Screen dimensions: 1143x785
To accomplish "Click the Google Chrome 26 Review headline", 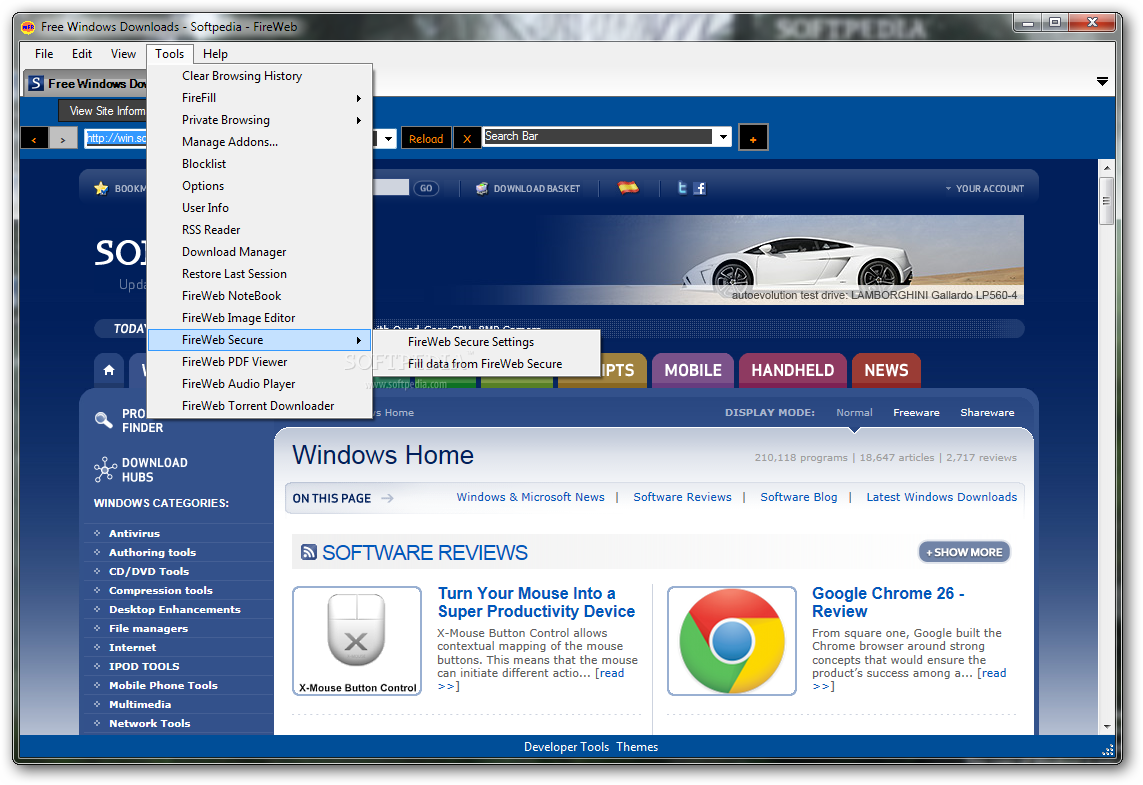I will pos(888,602).
